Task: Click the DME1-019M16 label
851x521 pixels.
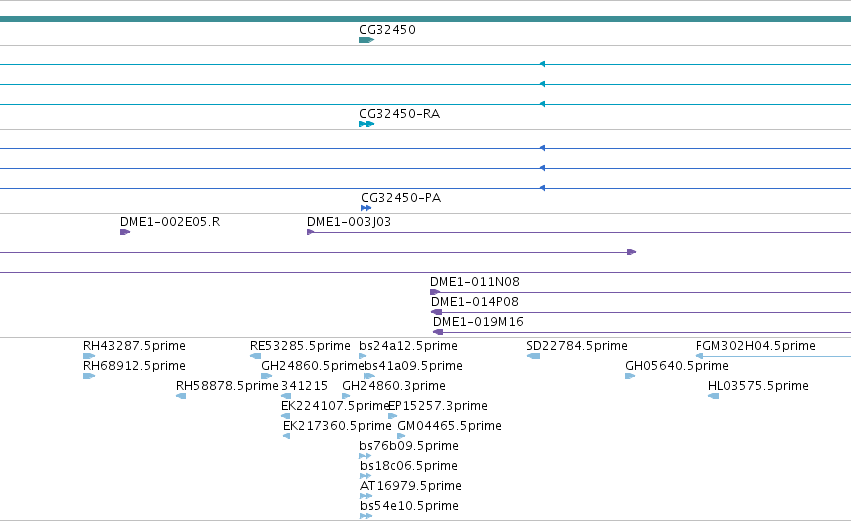Action: point(478,322)
